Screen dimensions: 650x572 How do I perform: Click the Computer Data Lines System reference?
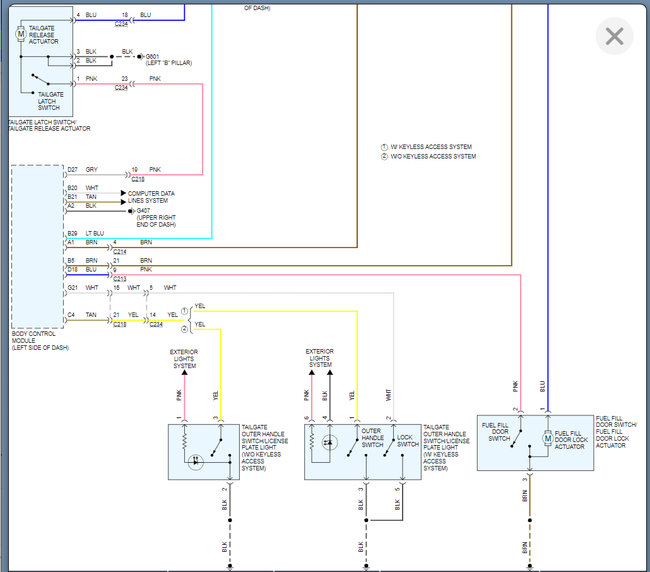(x=151, y=197)
